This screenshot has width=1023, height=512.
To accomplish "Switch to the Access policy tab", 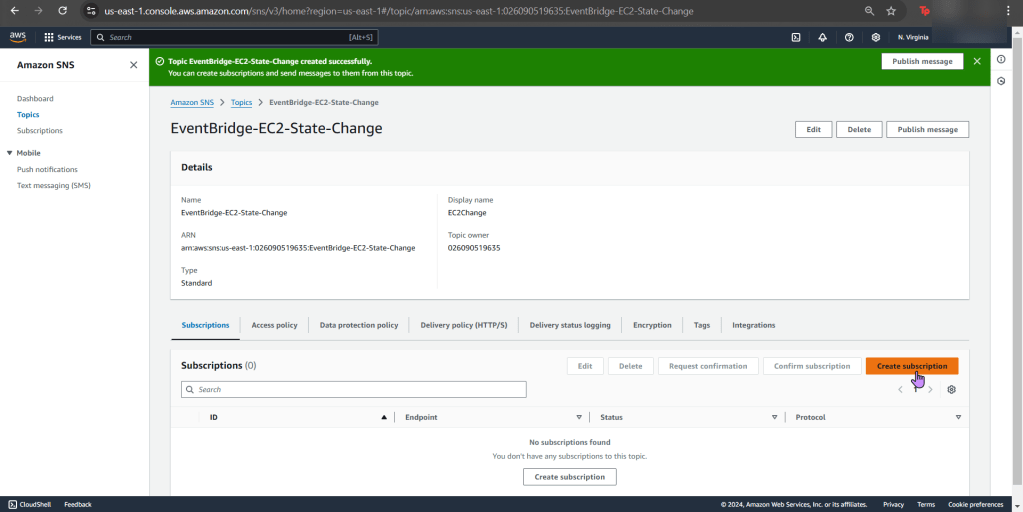I will click(x=274, y=325).
